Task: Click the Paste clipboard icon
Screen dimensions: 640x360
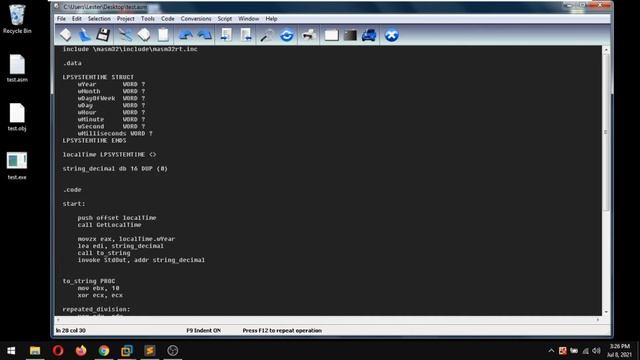Action: click(163, 35)
